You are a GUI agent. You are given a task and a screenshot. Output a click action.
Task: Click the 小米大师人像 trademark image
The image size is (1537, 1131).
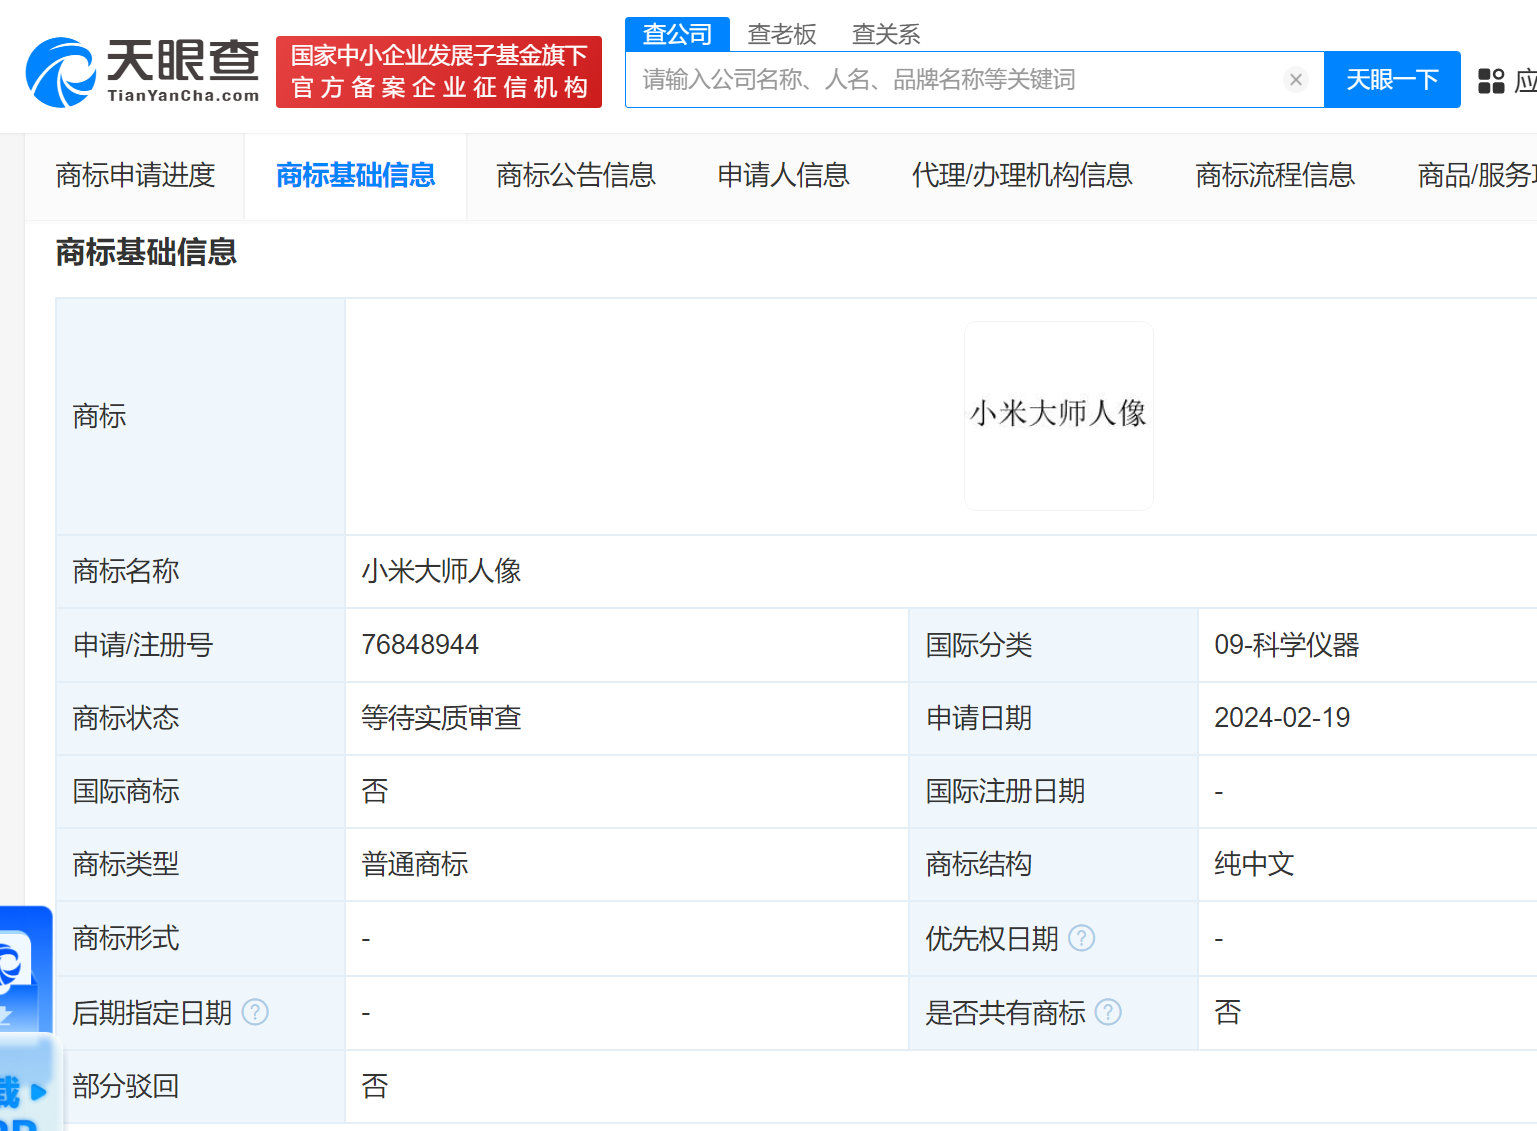[x=1059, y=416]
